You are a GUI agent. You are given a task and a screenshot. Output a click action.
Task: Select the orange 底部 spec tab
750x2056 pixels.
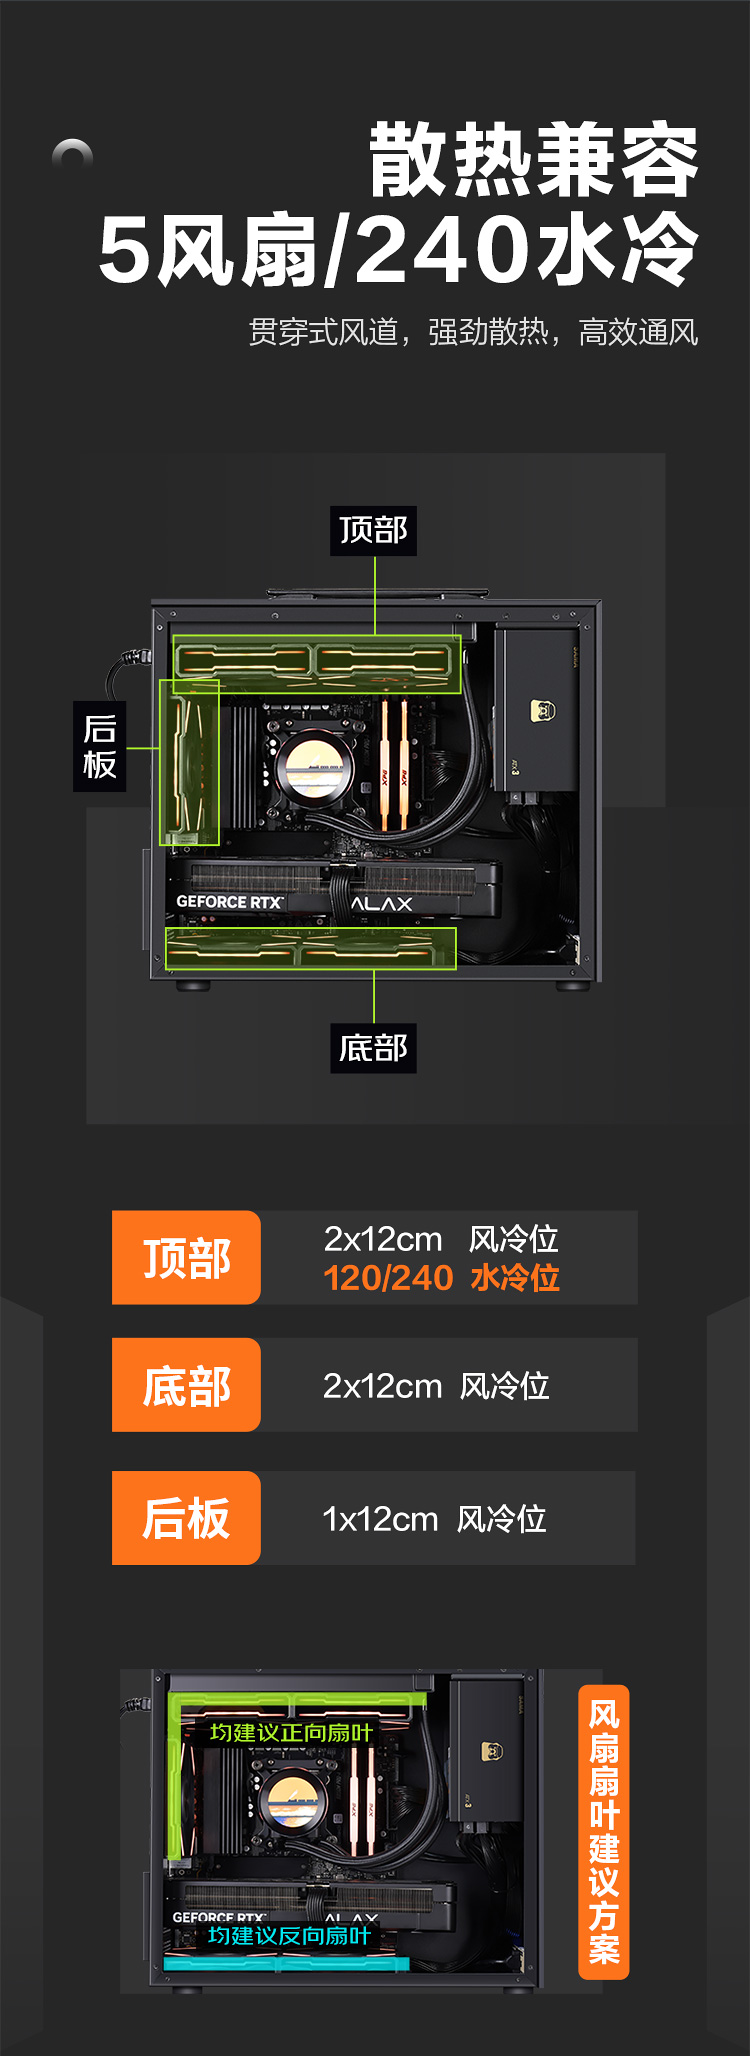point(186,1385)
